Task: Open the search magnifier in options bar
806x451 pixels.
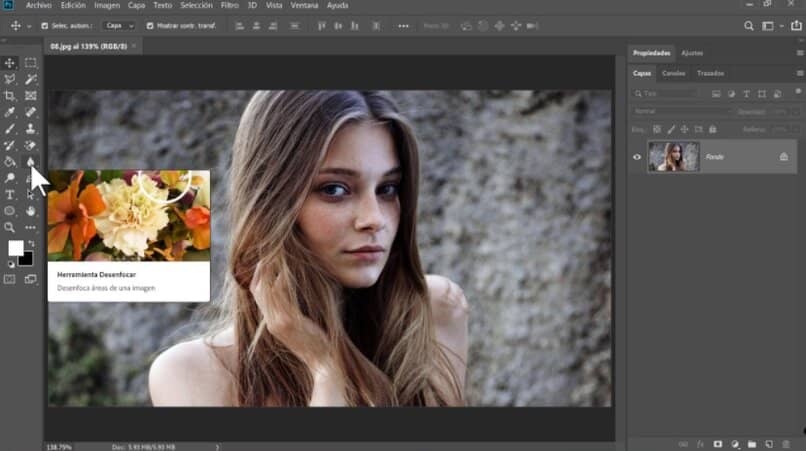Action: [x=749, y=26]
